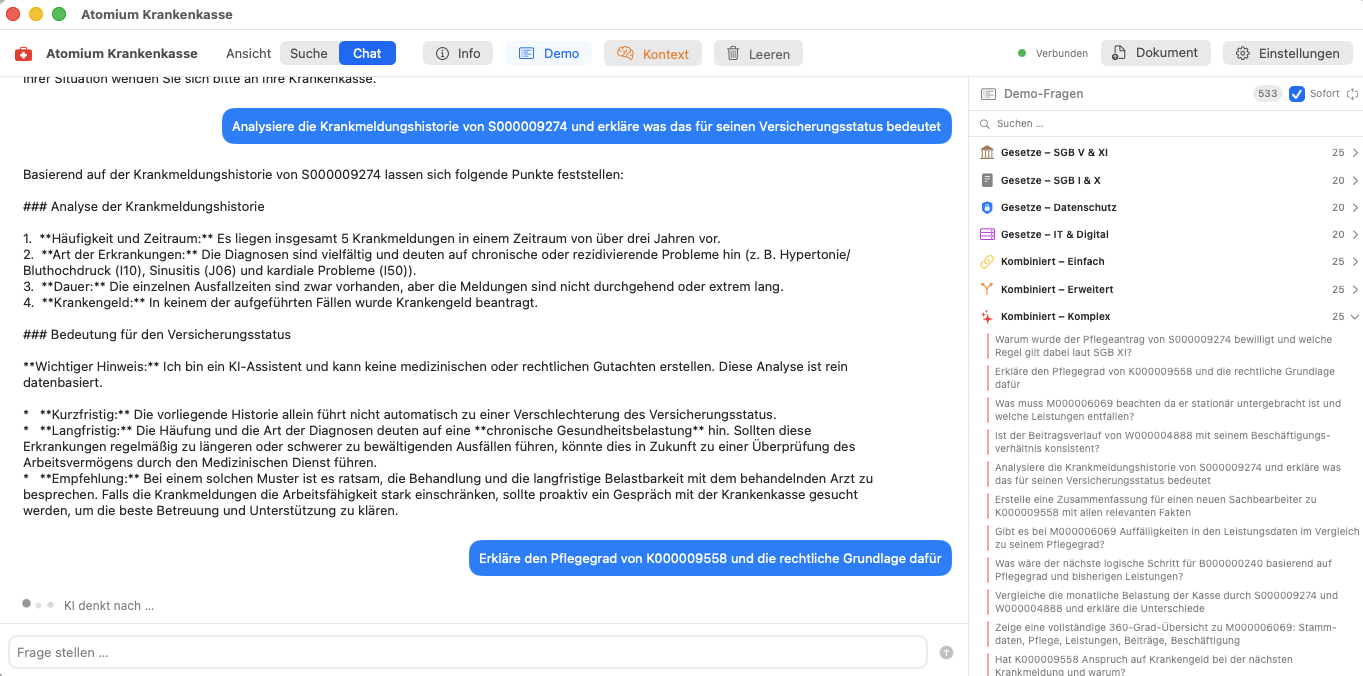The width and height of the screenshot is (1363, 676).
Task: Click the branch icon of Kombiniert – Erweitert
Action: 987,290
